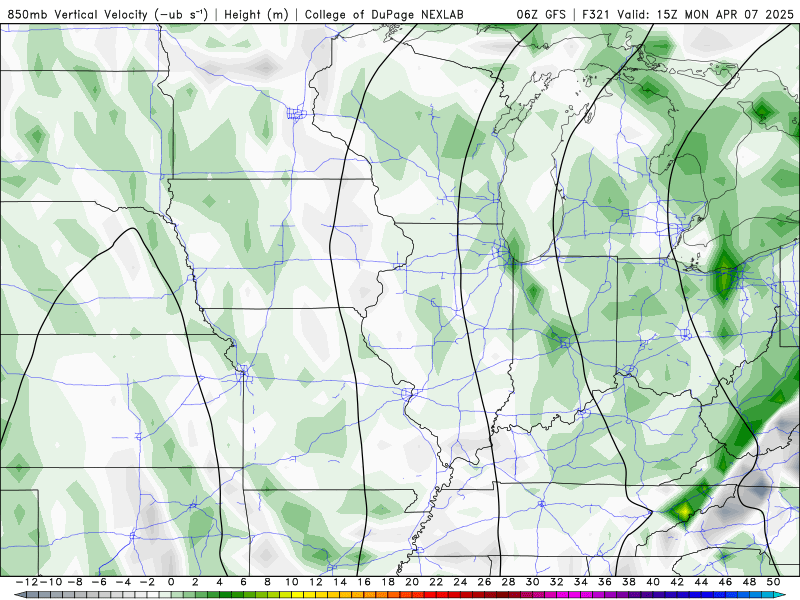Click the '-6' colorbar scale label
800x600 pixels.
tap(98, 582)
